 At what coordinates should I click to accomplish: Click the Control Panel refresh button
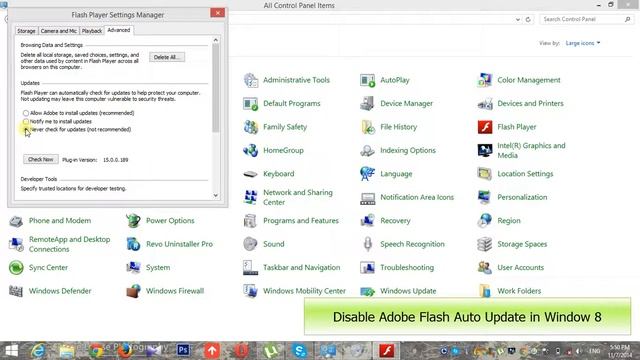[528, 19]
